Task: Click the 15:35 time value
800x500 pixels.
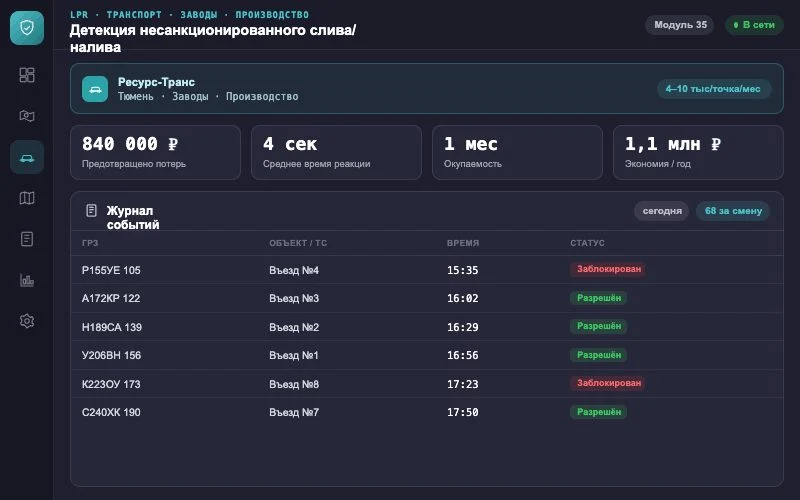Action: pos(463,270)
